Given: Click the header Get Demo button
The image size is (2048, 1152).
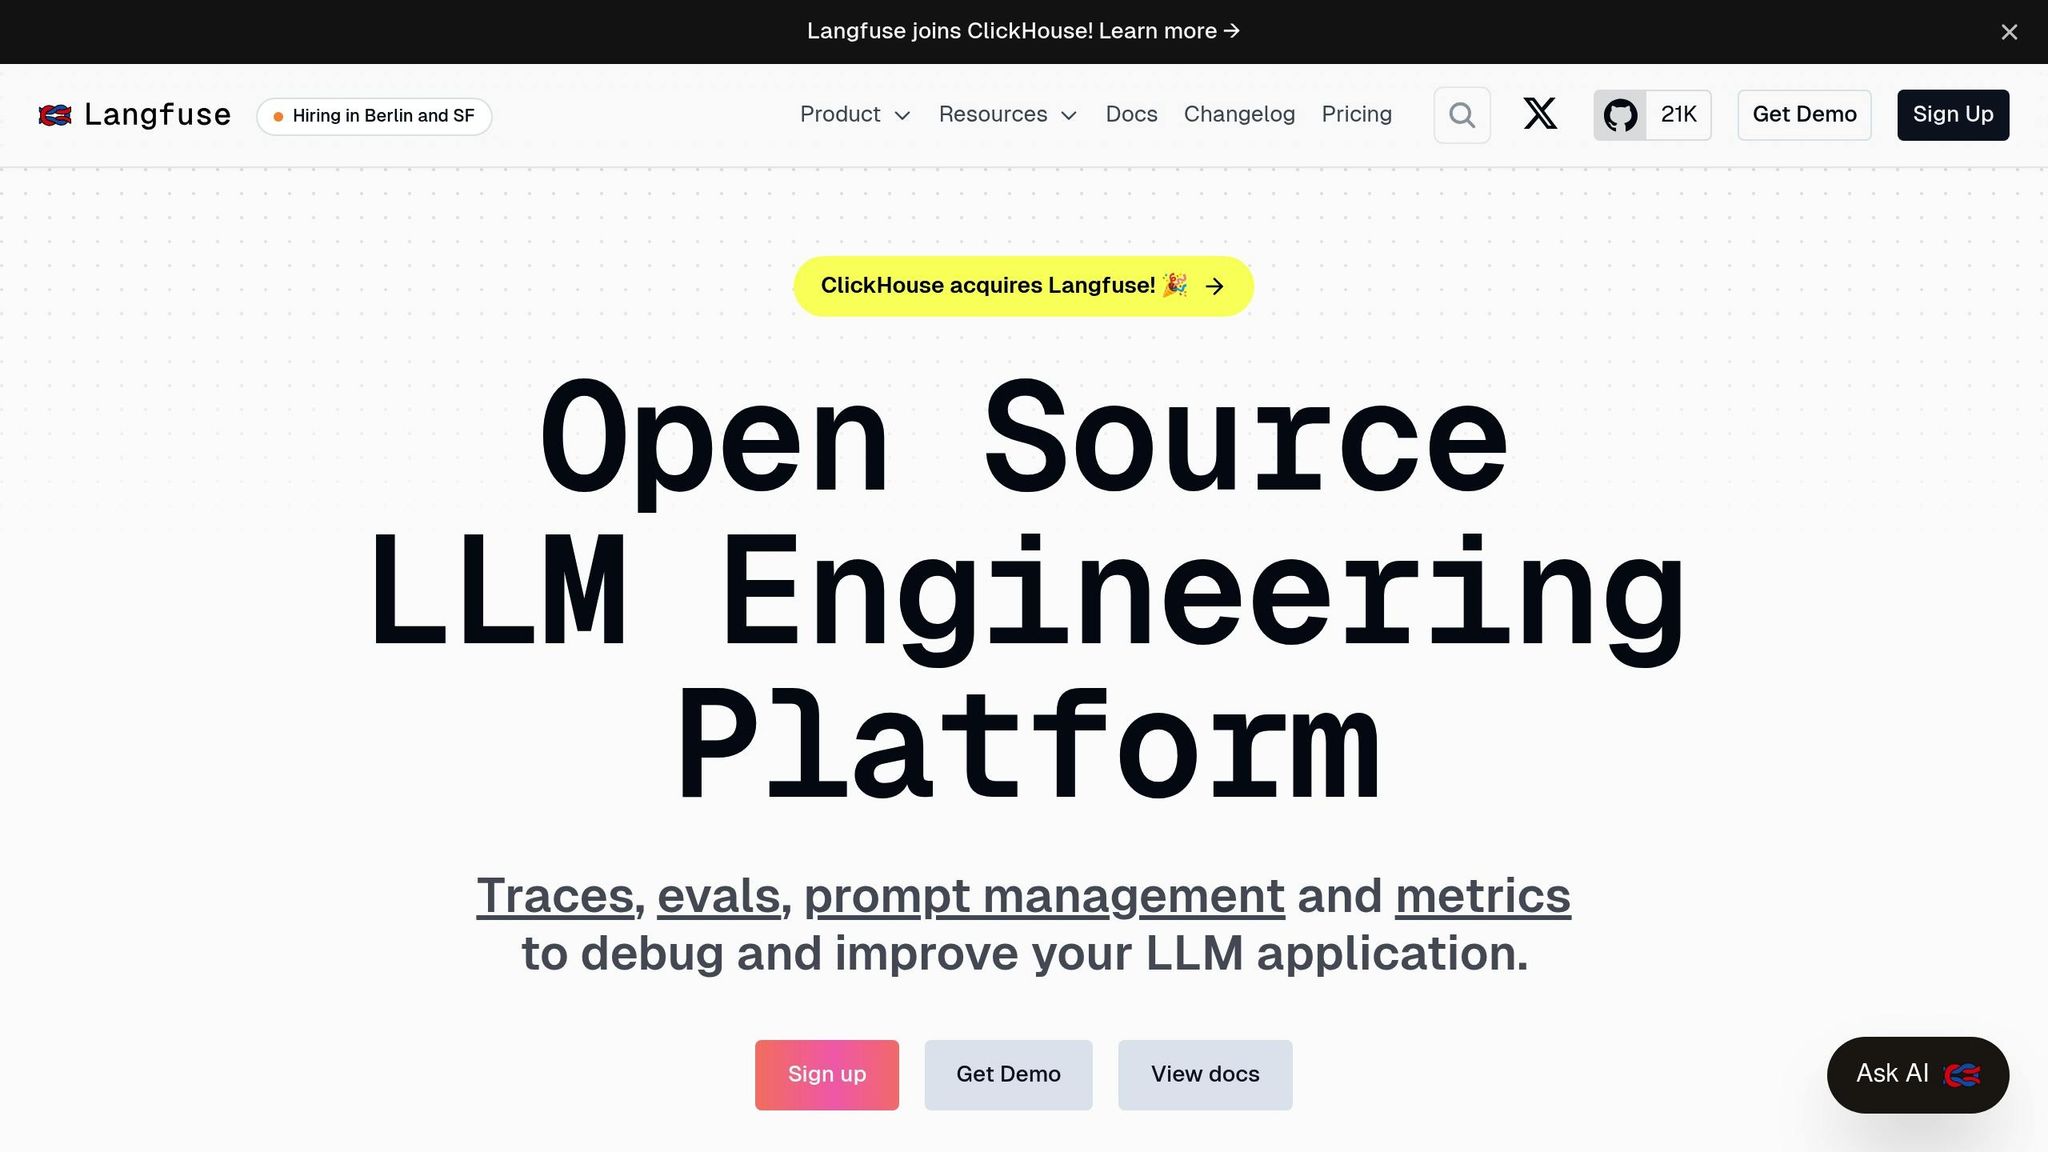Looking at the screenshot, I should pos(1804,115).
